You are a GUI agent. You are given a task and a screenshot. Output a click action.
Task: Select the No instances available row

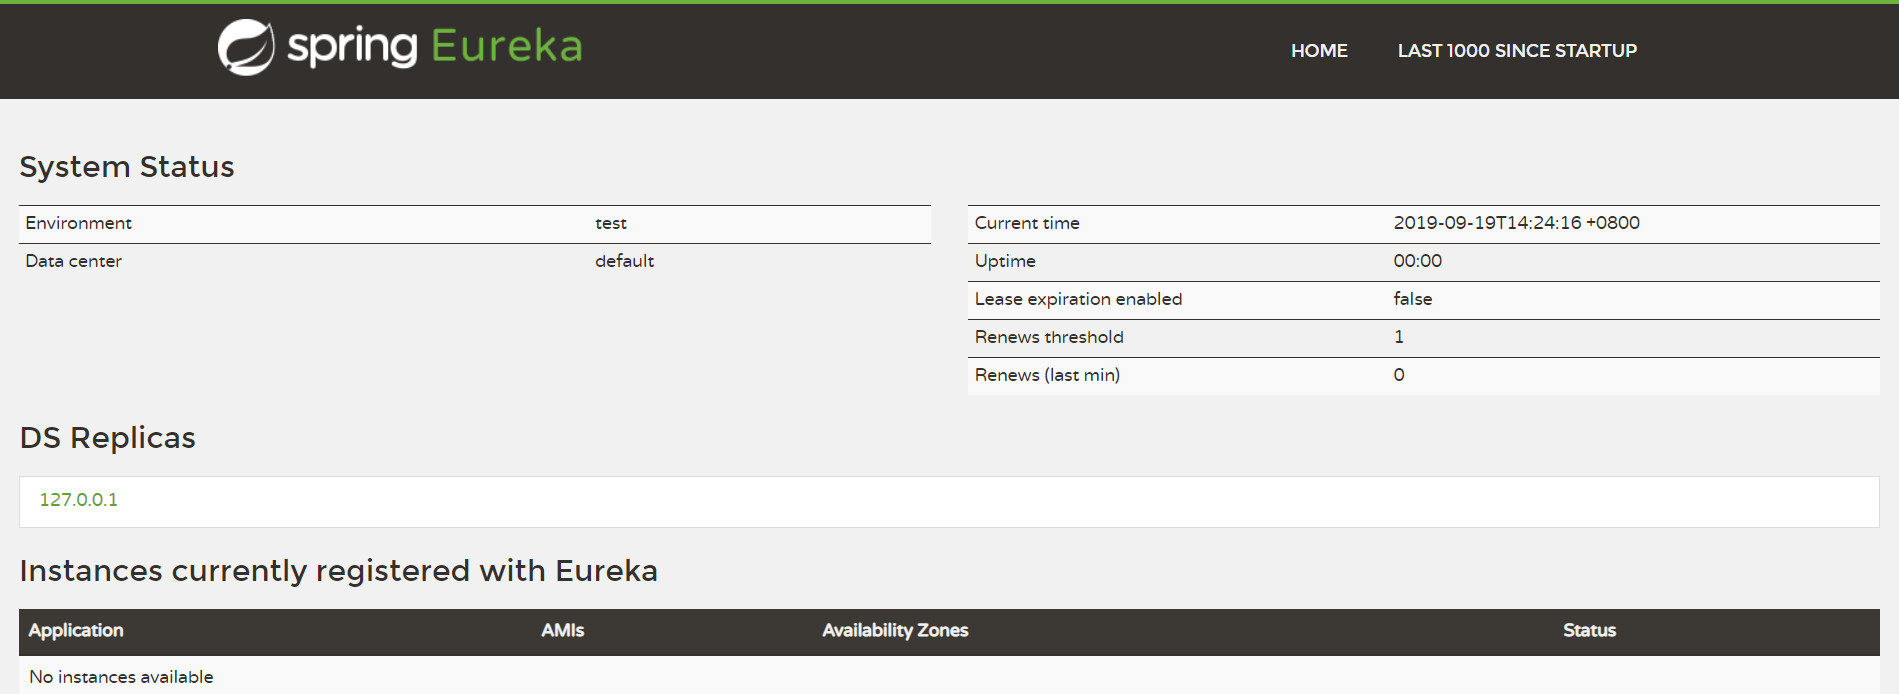click(x=122, y=677)
